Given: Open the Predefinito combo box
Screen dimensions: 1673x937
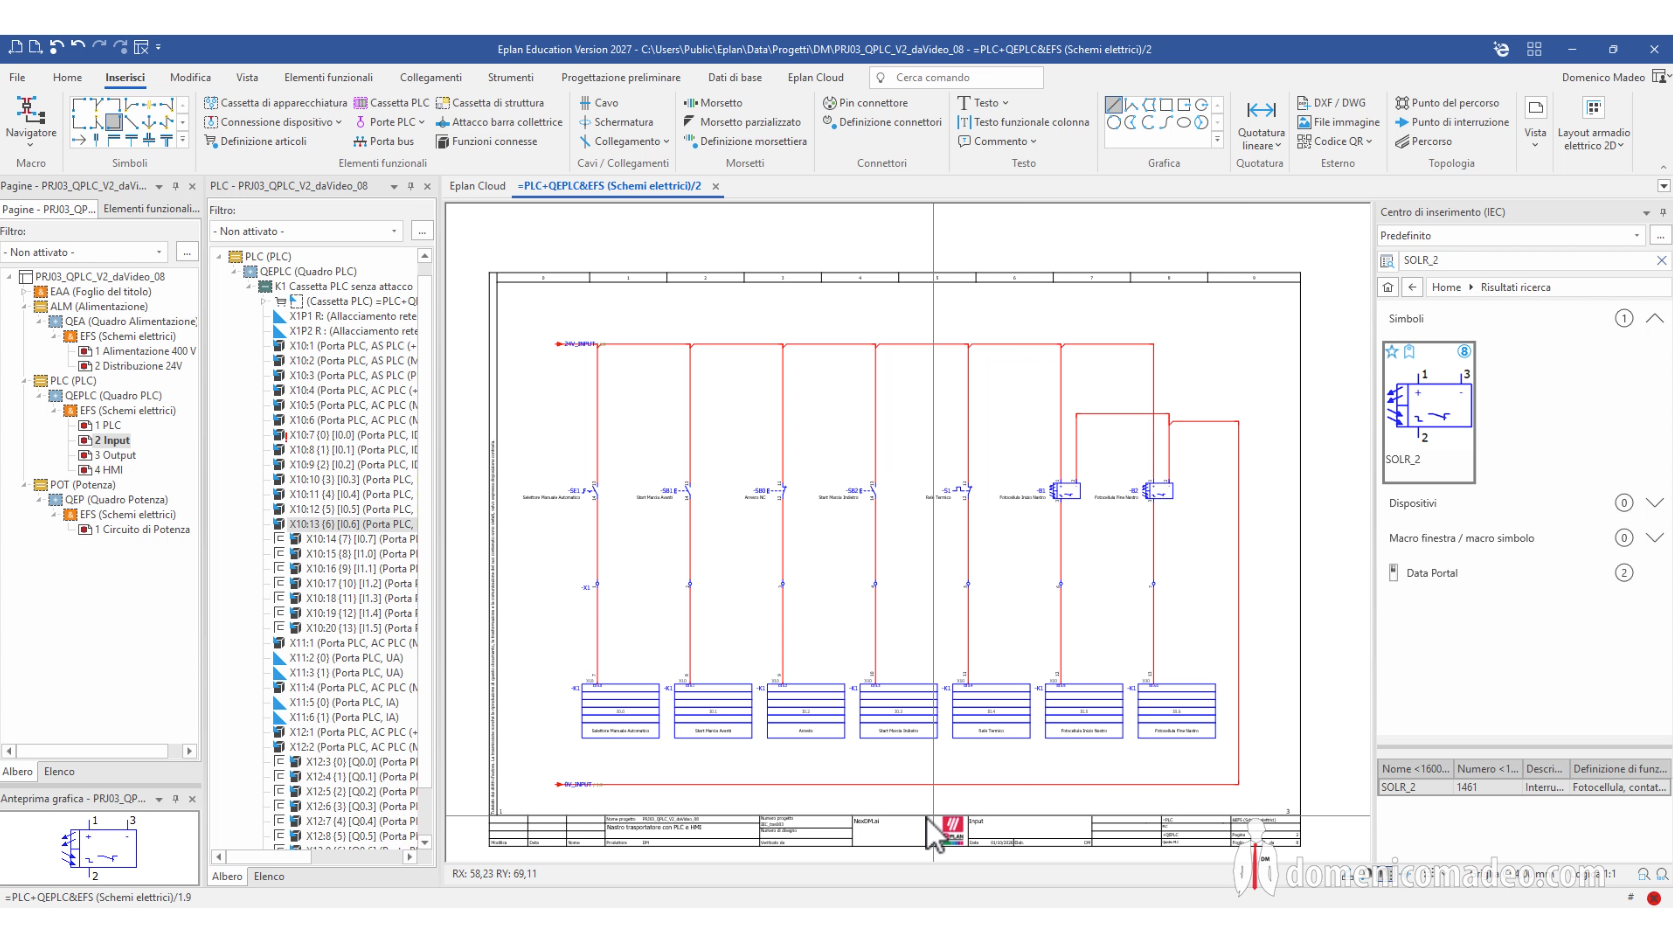Looking at the screenshot, I should 1510,236.
